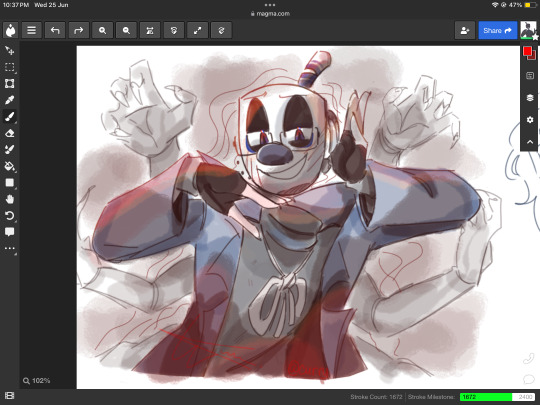Select the Eraser tool
Screen dimensions: 540x405
tap(10, 133)
